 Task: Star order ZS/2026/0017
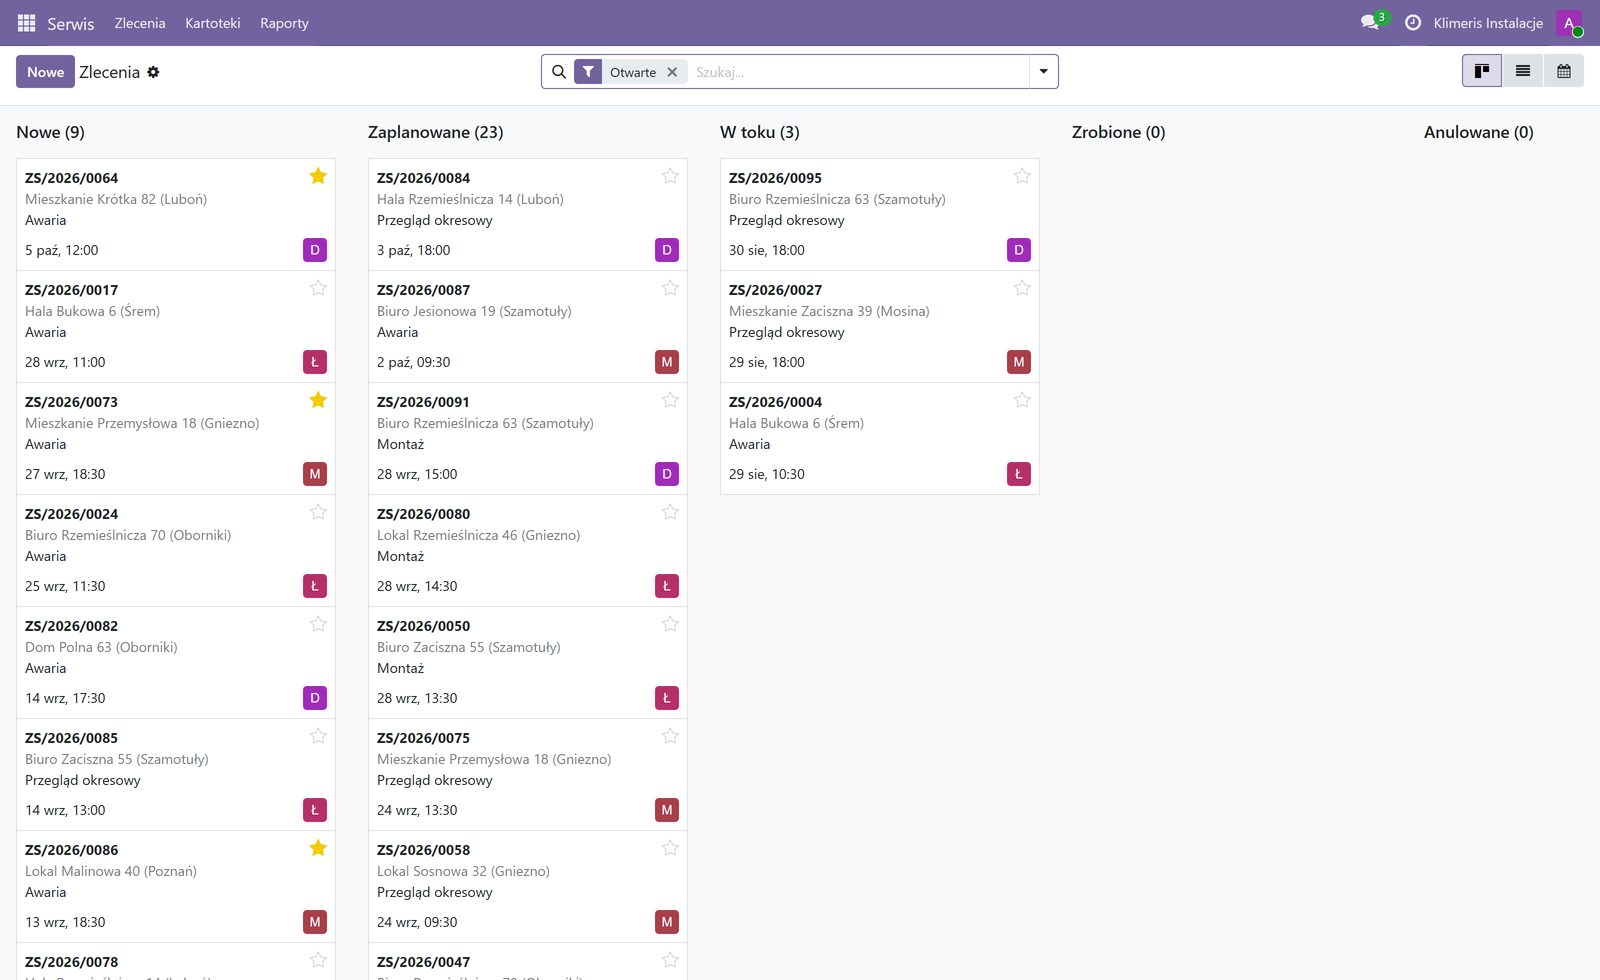(318, 288)
